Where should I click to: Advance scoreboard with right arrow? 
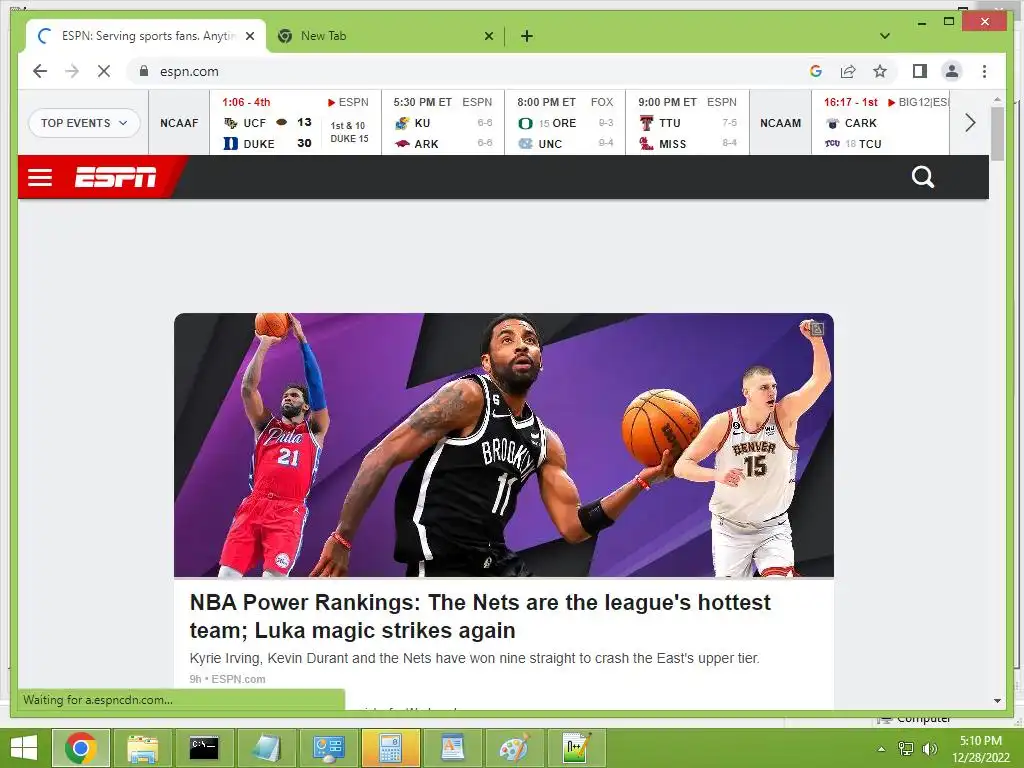pos(970,123)
